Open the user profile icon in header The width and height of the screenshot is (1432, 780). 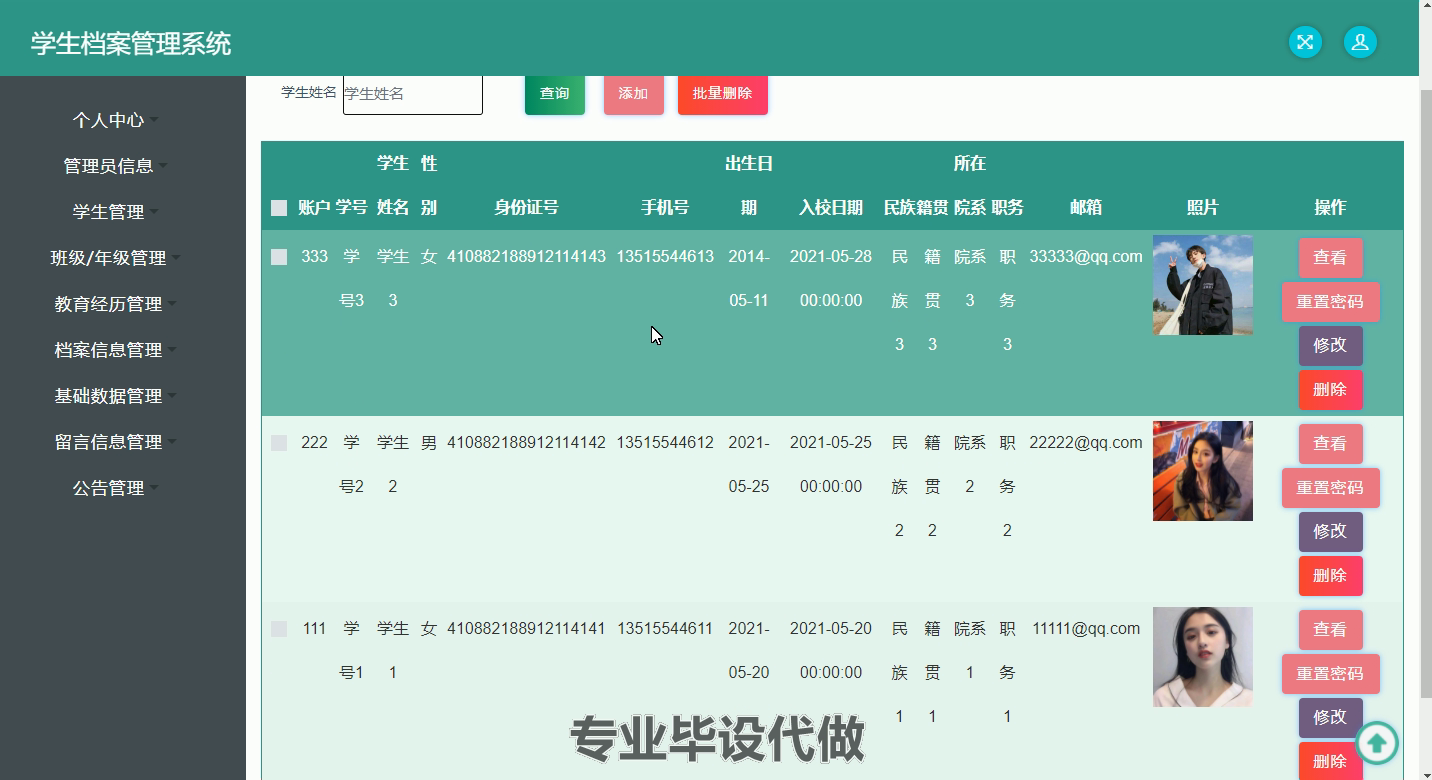[1360, 42]
